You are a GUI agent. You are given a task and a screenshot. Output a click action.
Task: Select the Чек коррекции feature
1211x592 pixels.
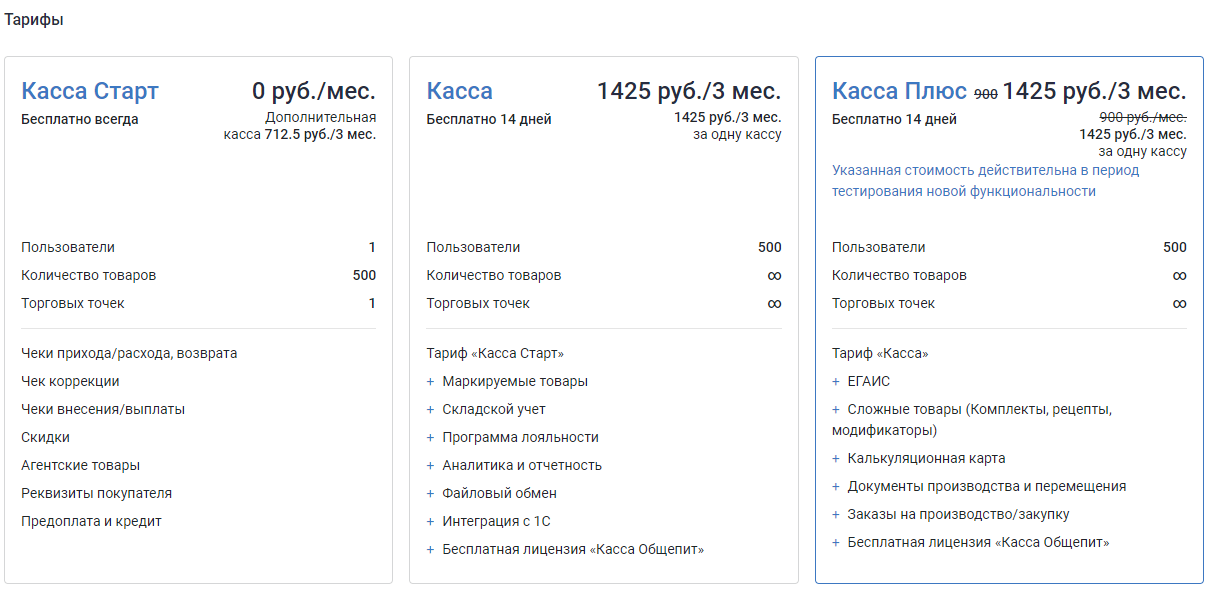tap(70, 381)
